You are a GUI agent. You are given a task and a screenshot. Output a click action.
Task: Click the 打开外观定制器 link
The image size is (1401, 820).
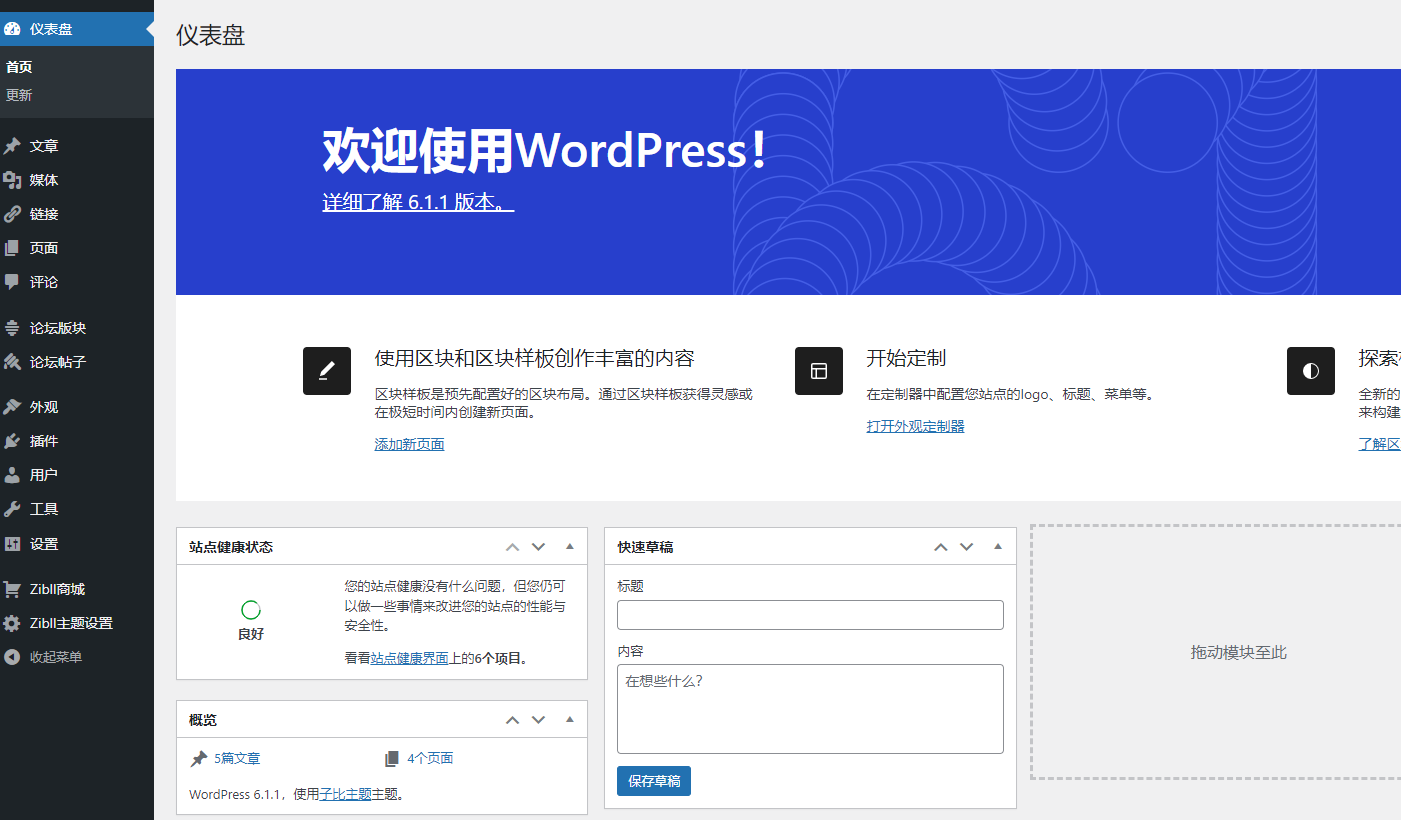point(915,427)
